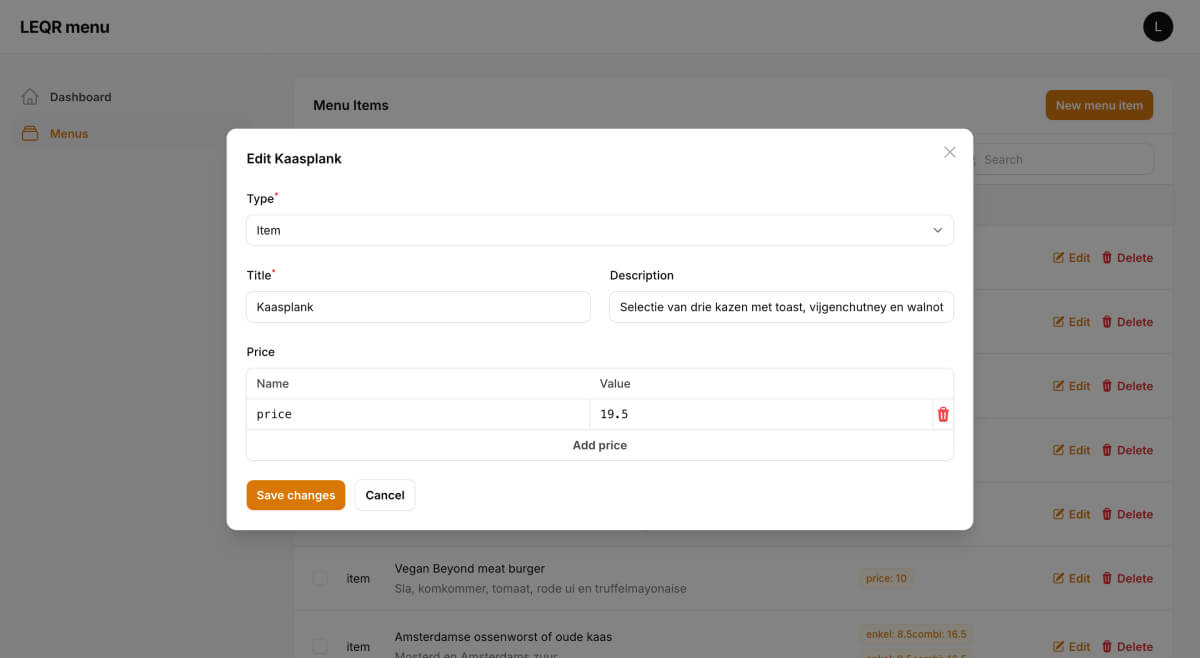
Task: Click the Type dropdown chevron arrow
Action: coord(937,230)
